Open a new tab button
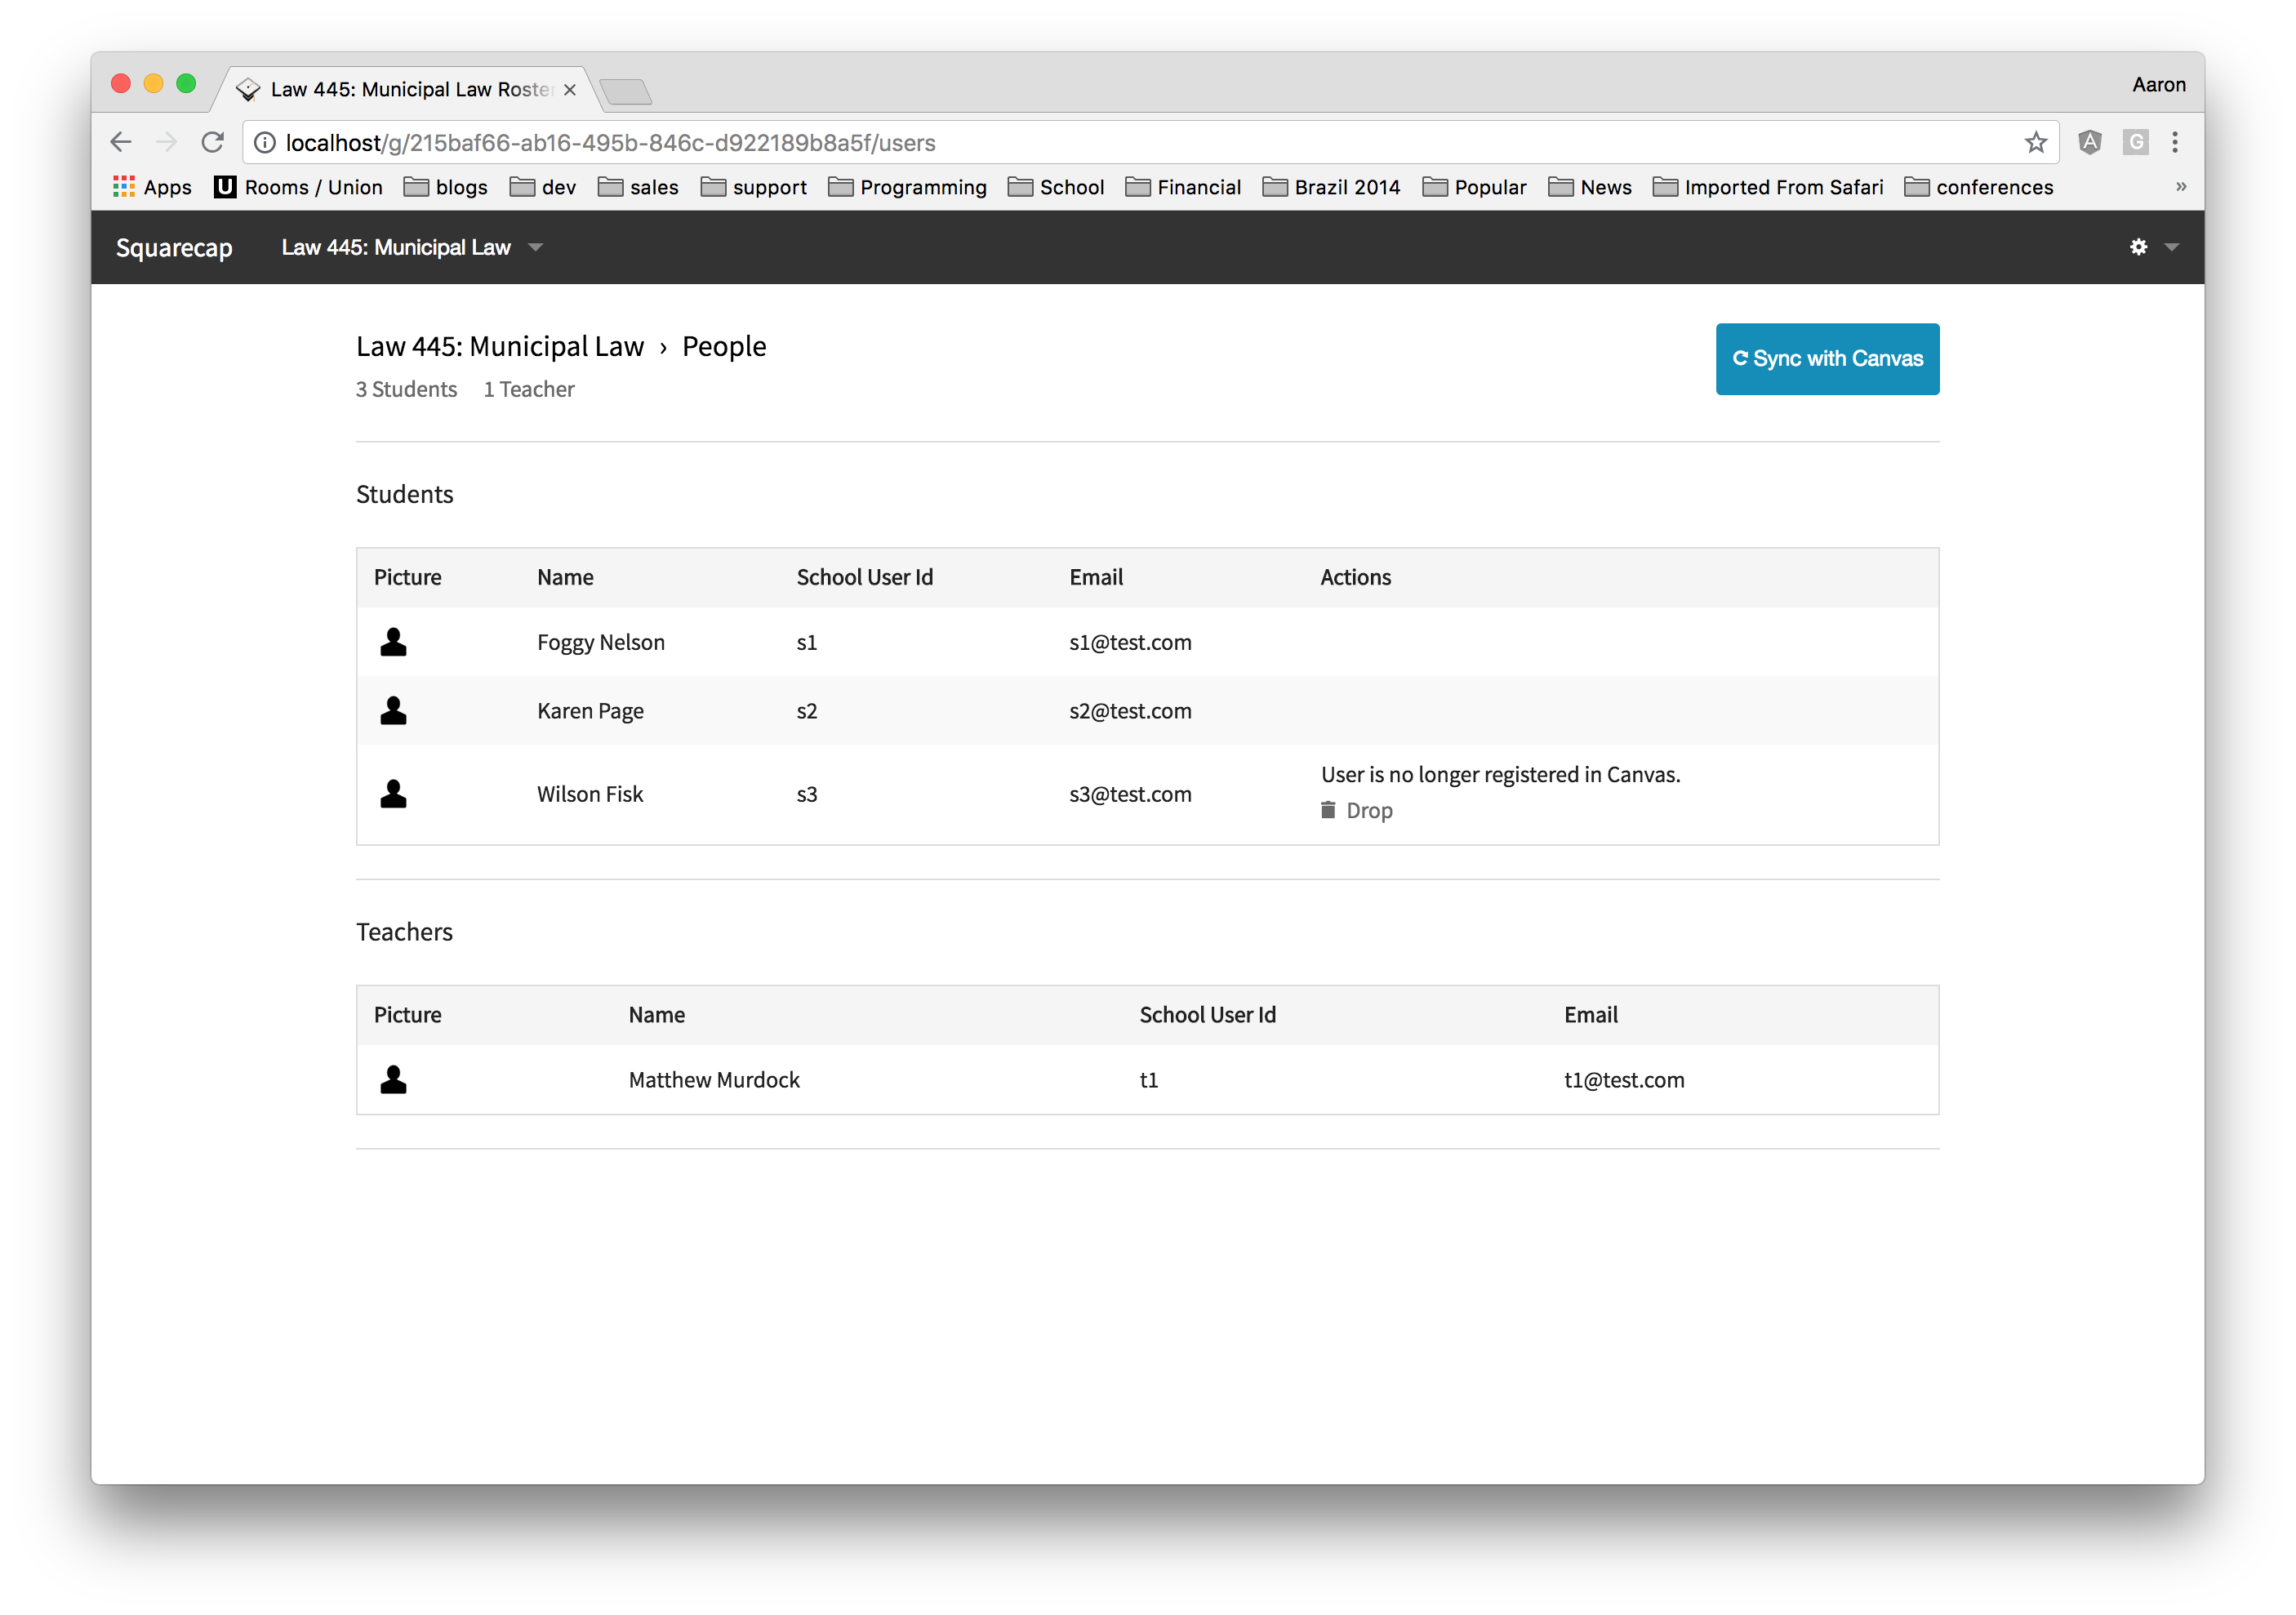The height and width of the screenshot is (1615, 2296). click(627, 92)
